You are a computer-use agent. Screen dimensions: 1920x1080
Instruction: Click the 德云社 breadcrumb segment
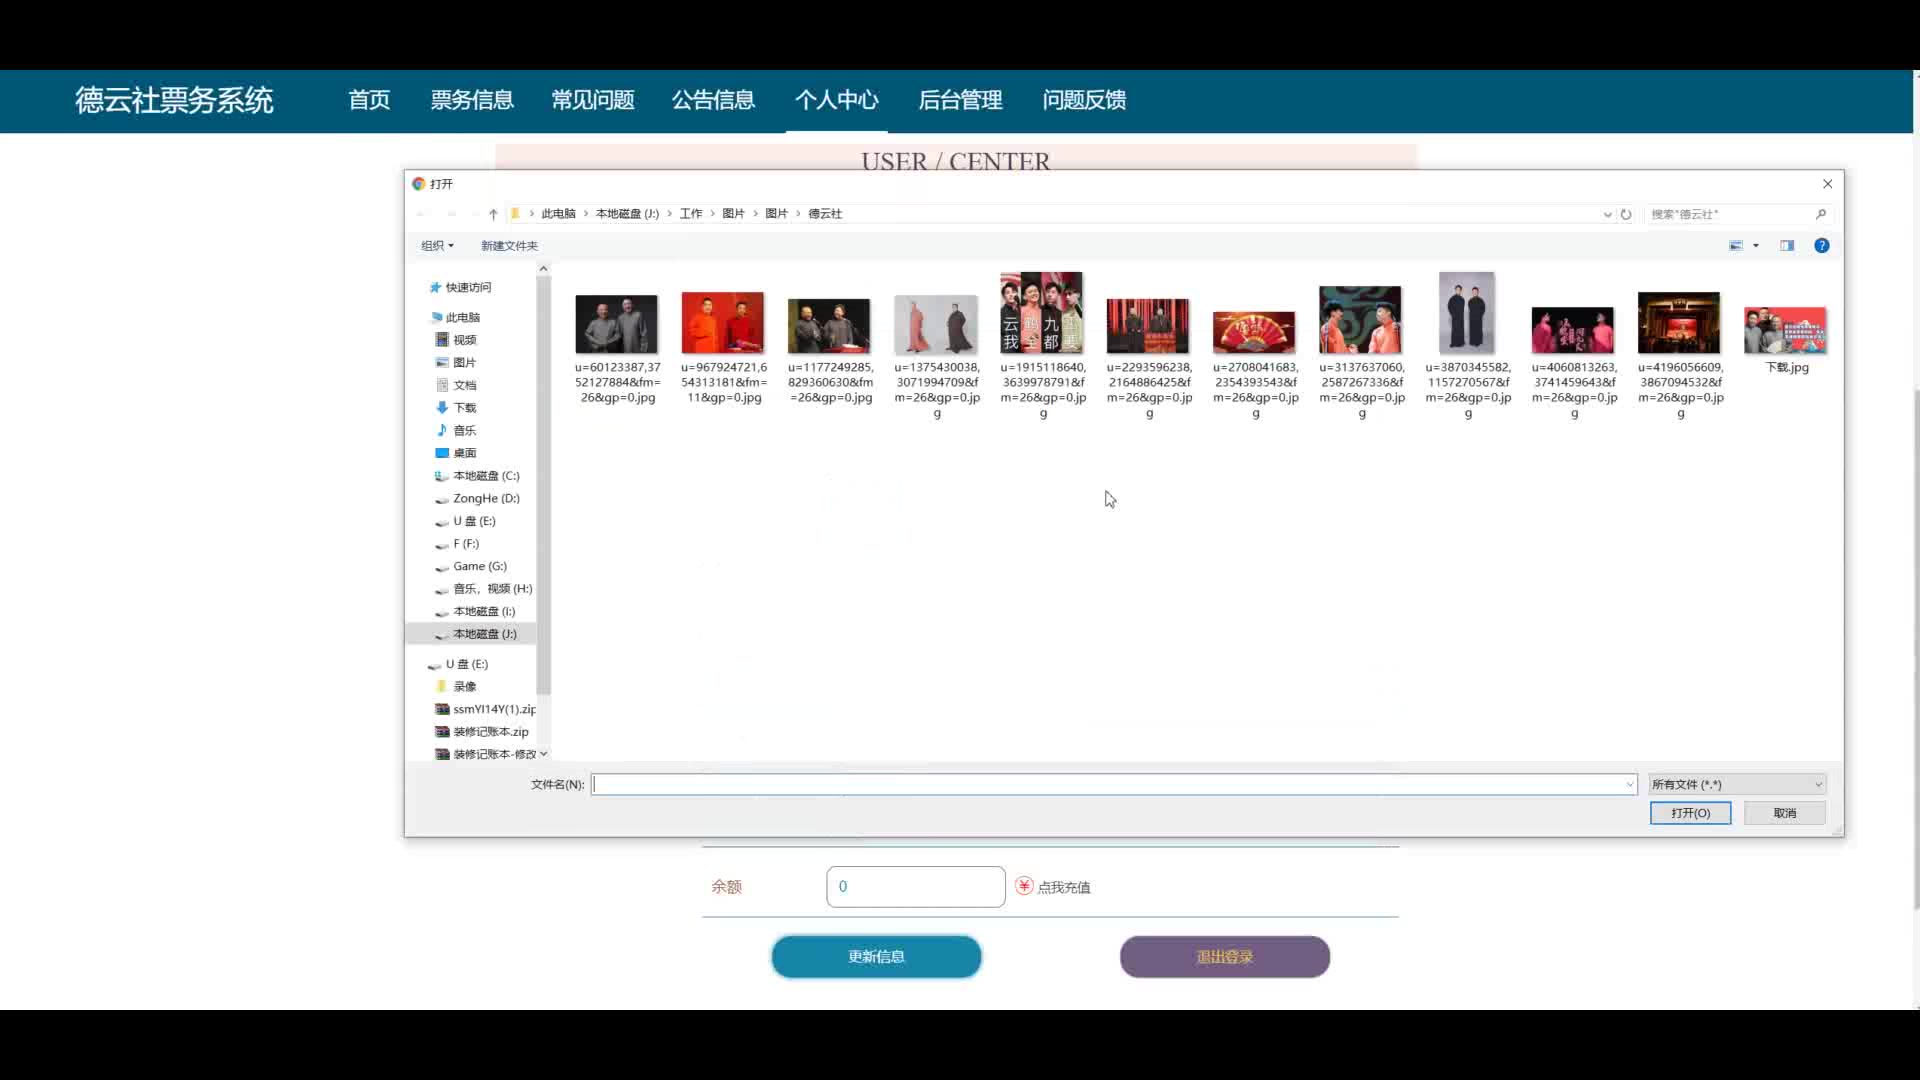click(x=825, y=214)
